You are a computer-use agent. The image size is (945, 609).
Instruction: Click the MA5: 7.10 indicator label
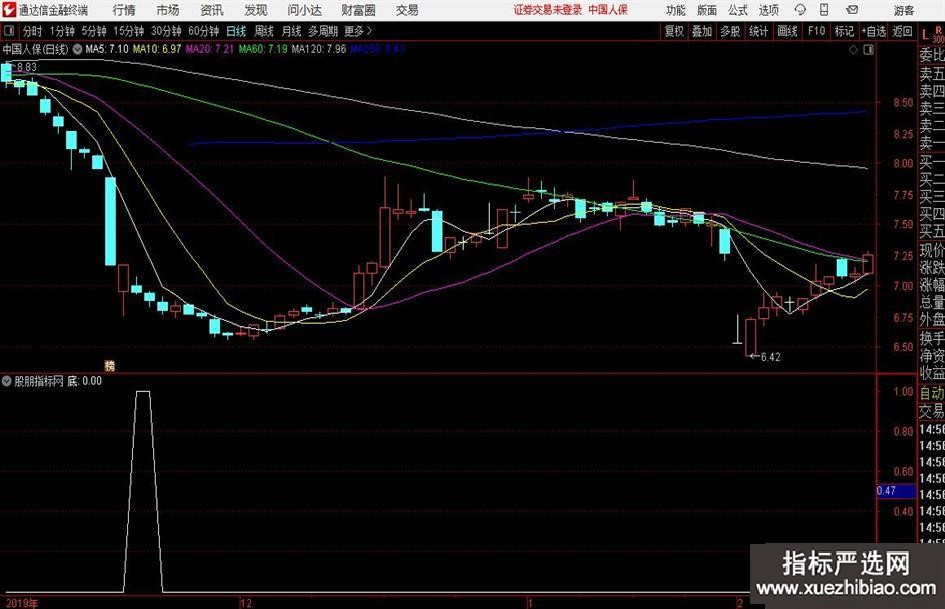coord(107,49)
